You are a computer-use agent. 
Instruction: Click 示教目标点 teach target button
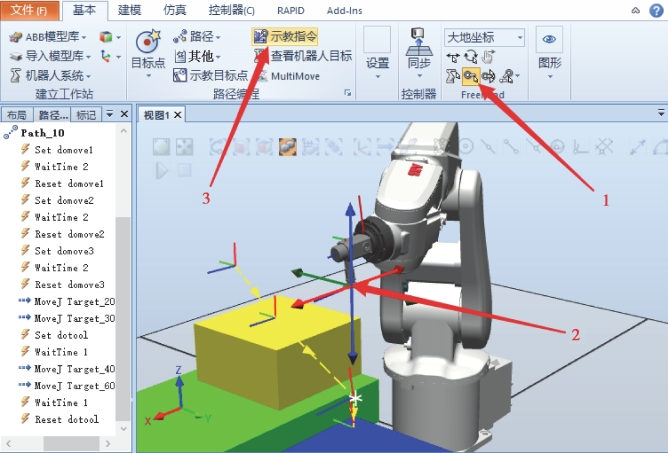click(x=210, y=75)
